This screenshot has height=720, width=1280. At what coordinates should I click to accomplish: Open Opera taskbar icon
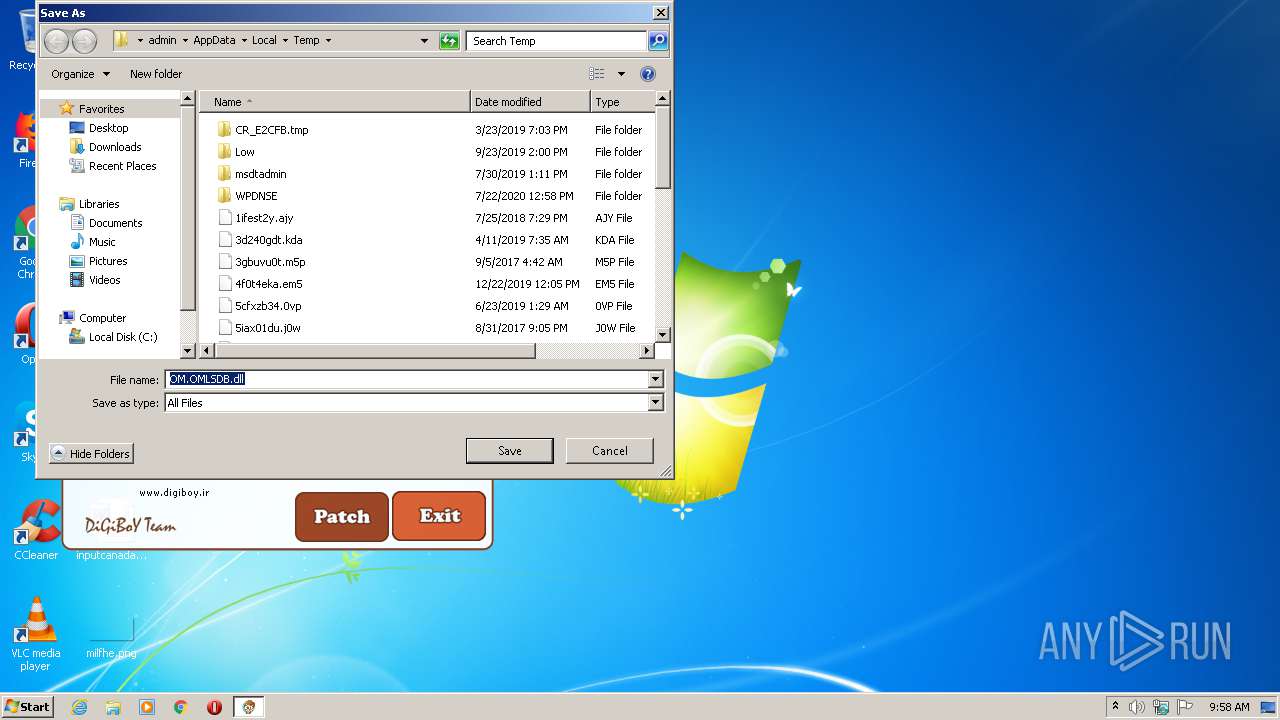coord(214,707)
